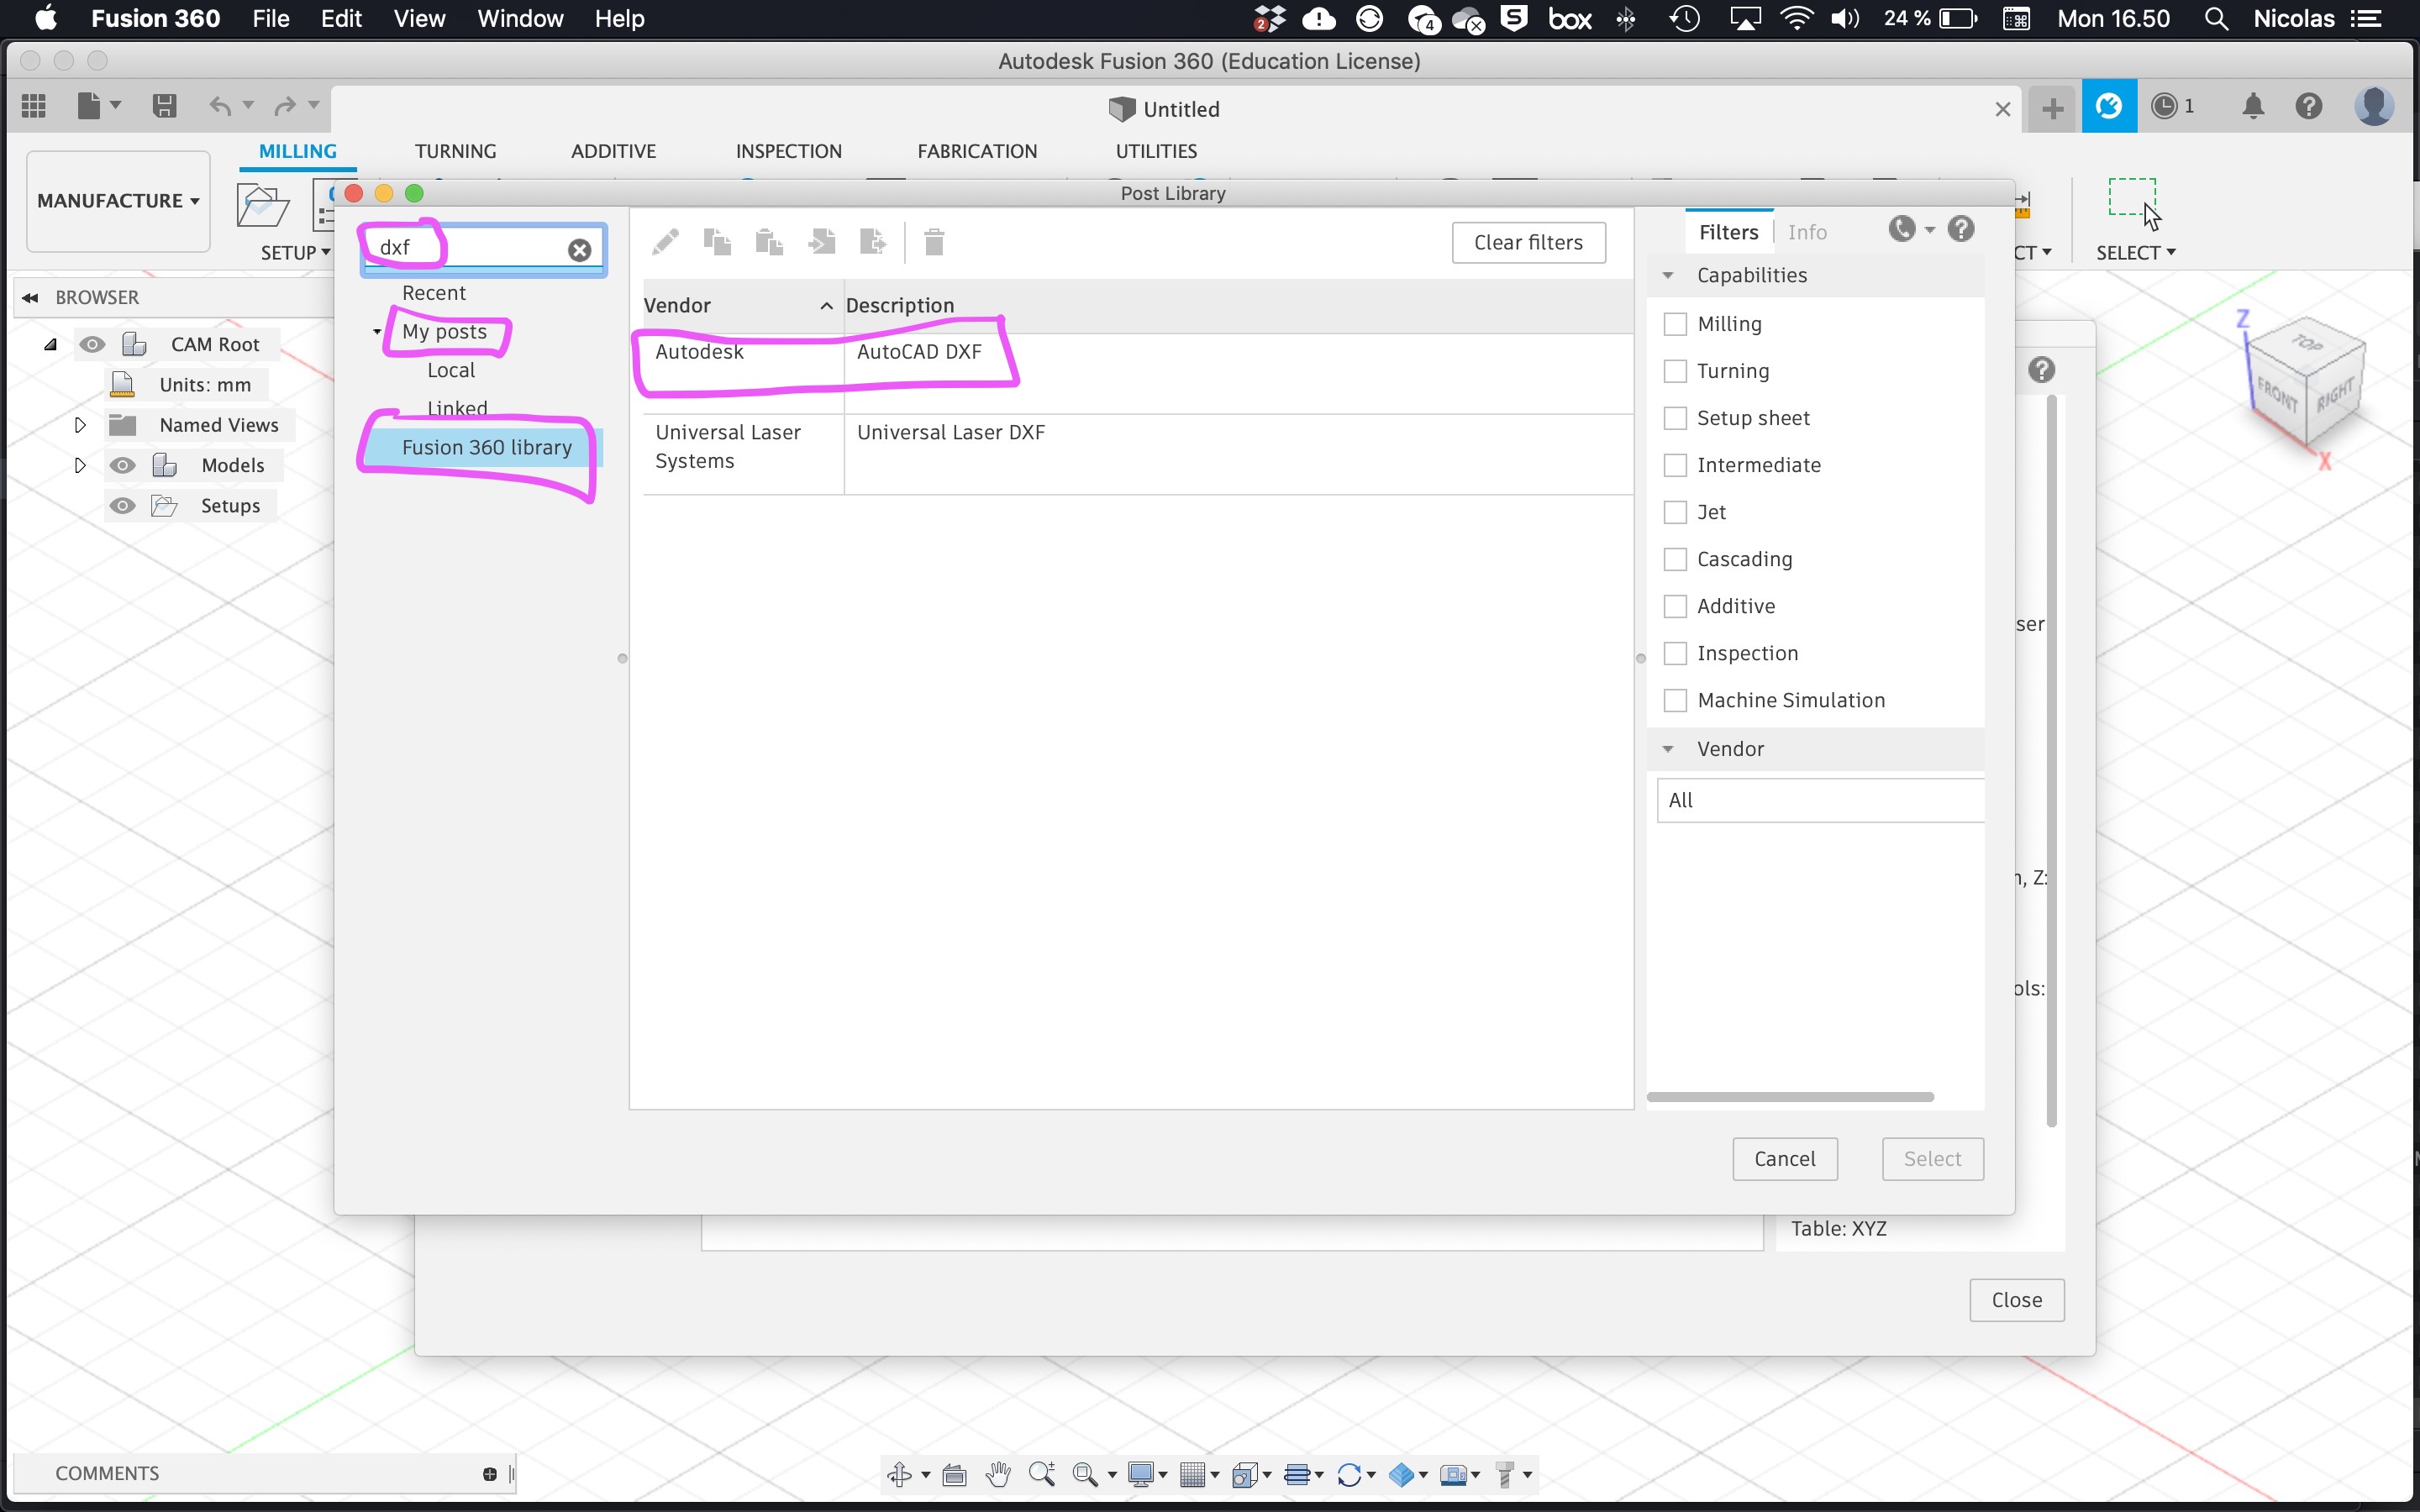The image size is (2420, 1512).
Task: Switch to the Info tab in Post Library
Action: pyautogui.click(x=1807, y=232)
